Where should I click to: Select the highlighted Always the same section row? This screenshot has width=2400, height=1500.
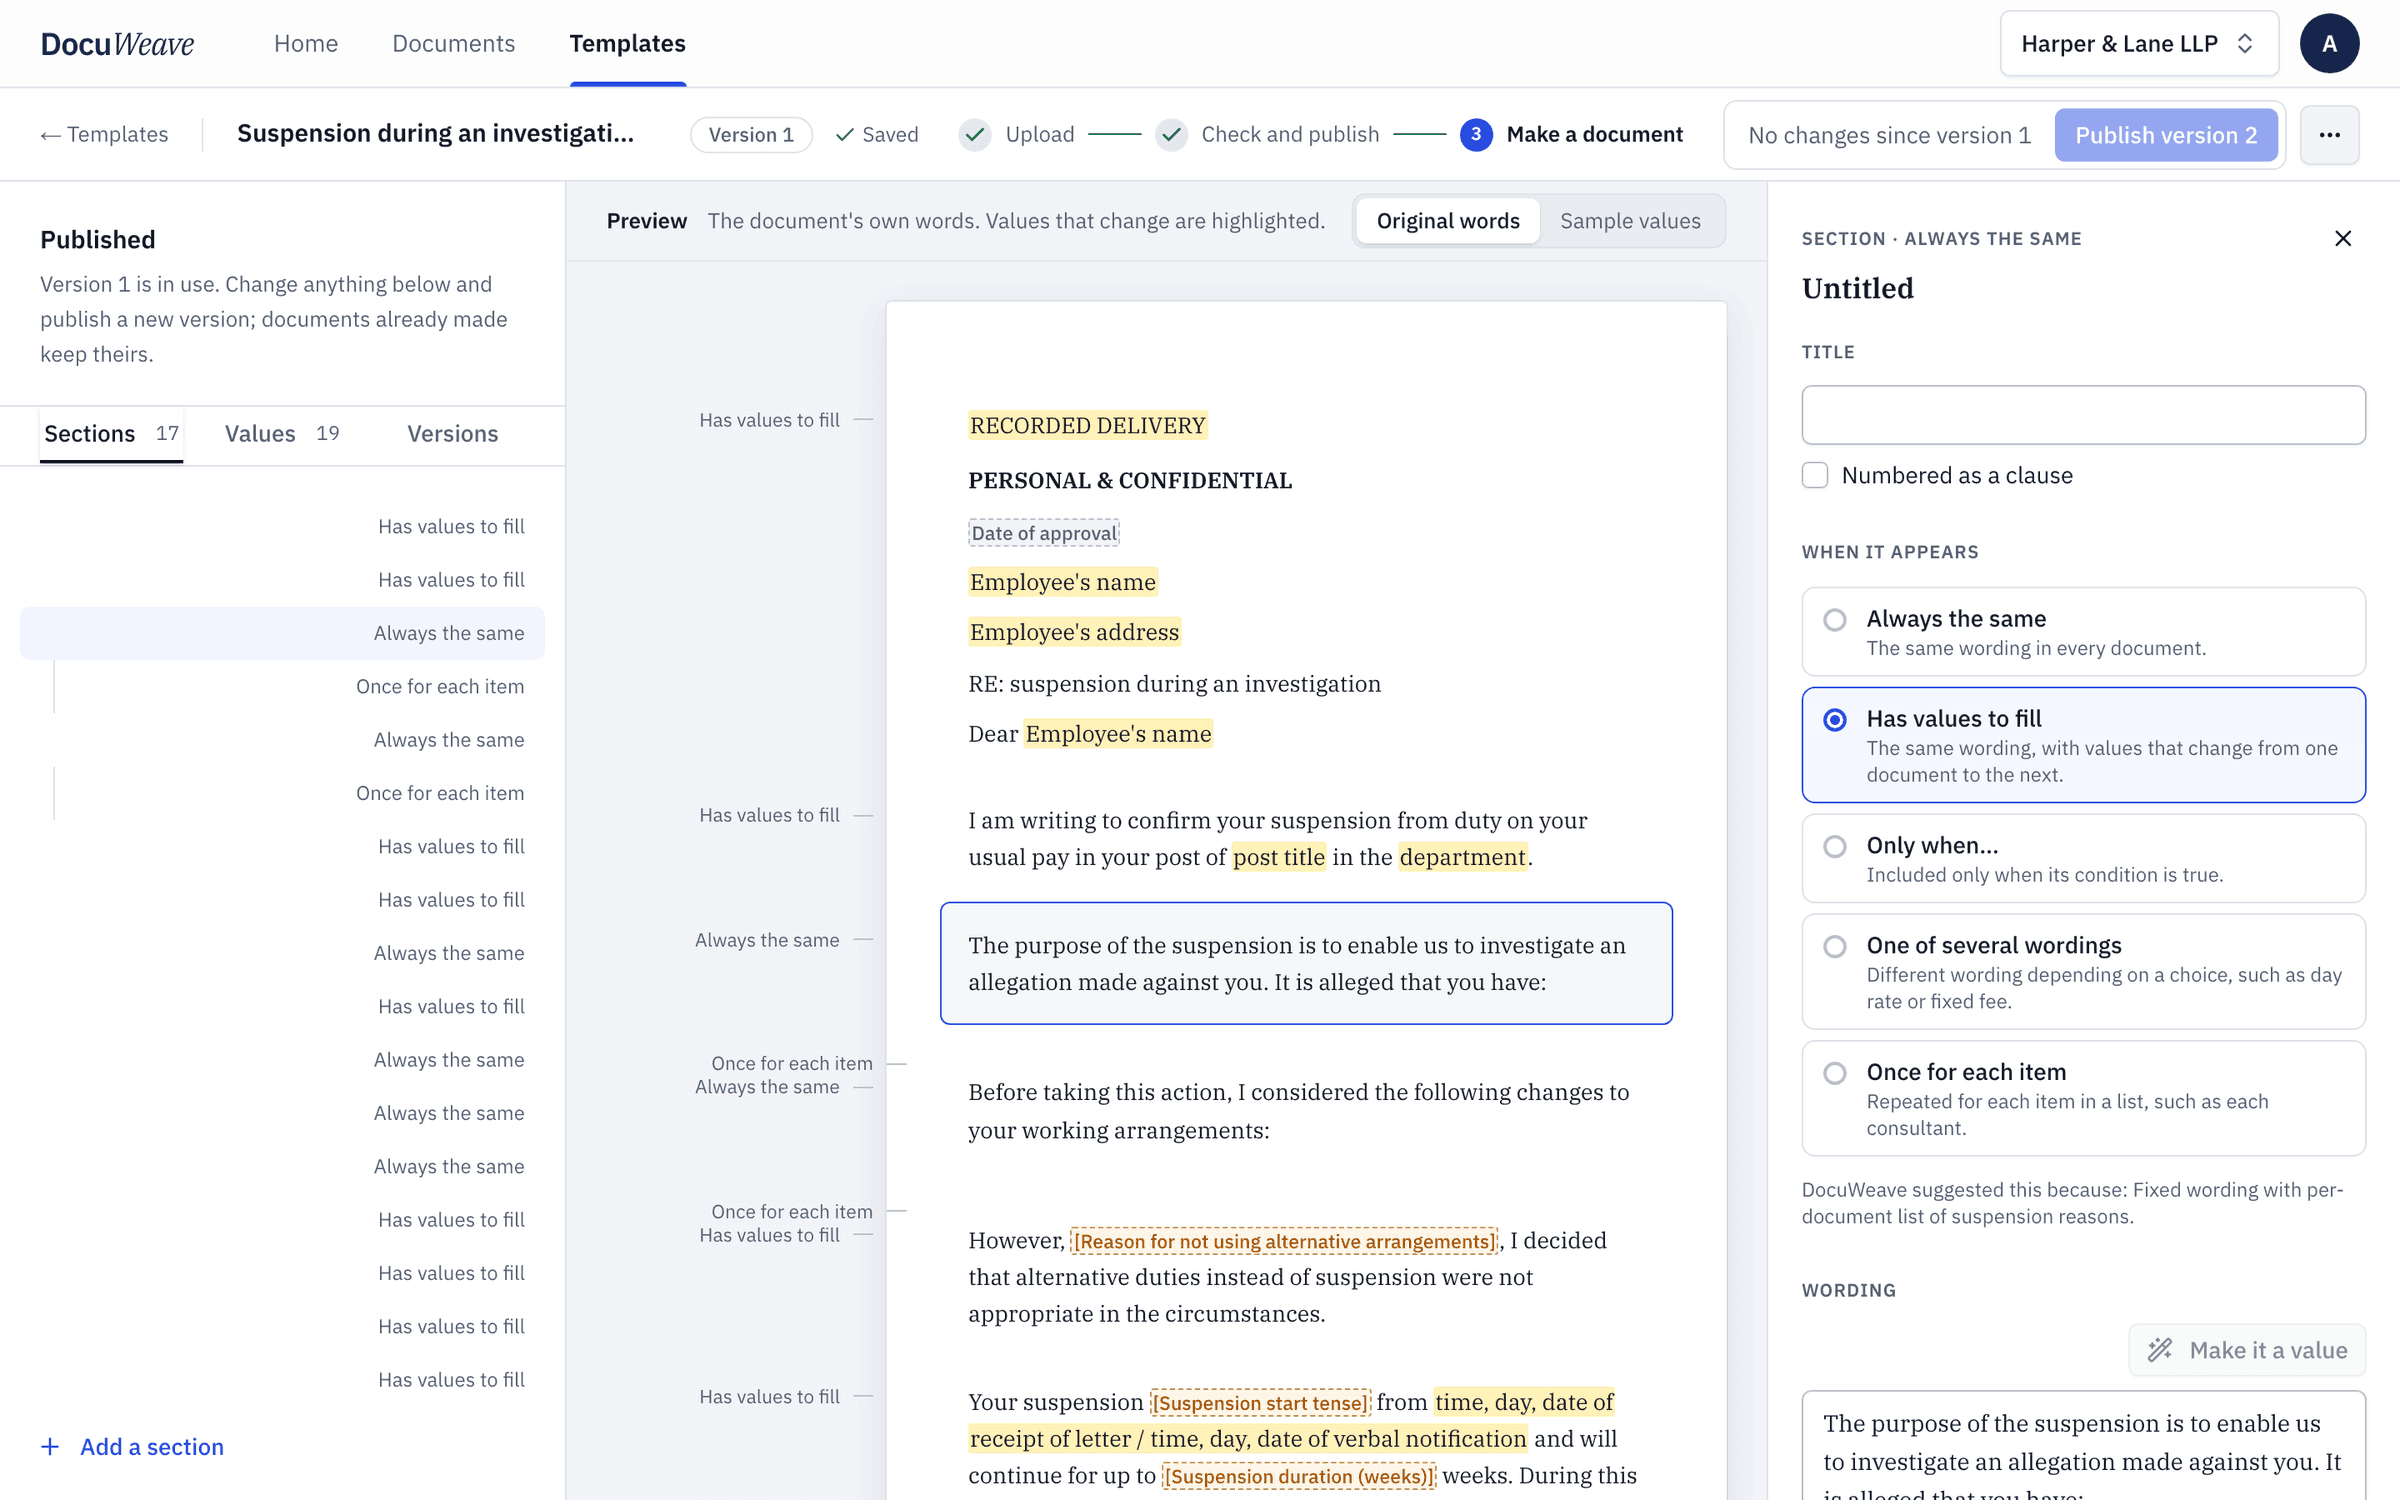pos(282,633)
